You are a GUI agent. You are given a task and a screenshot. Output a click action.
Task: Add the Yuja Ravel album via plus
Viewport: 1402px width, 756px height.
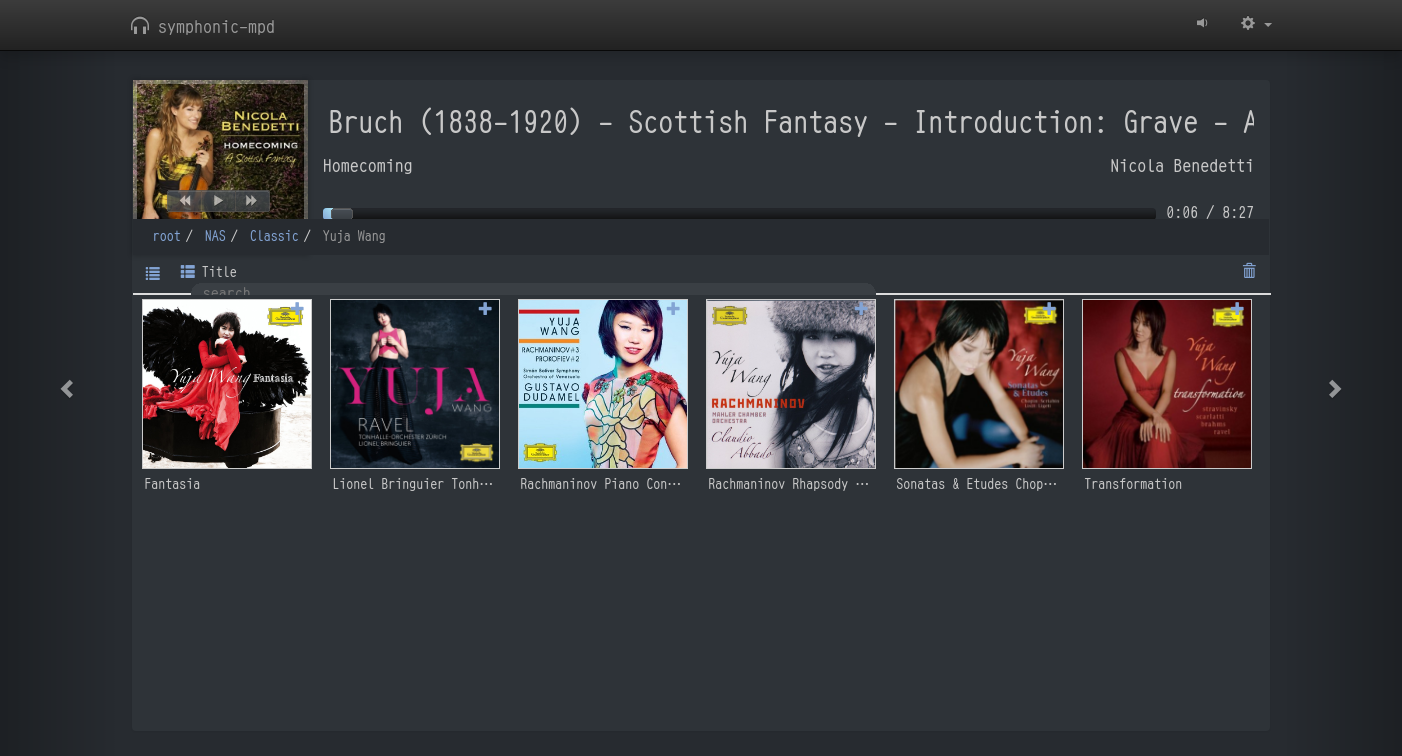485,309
